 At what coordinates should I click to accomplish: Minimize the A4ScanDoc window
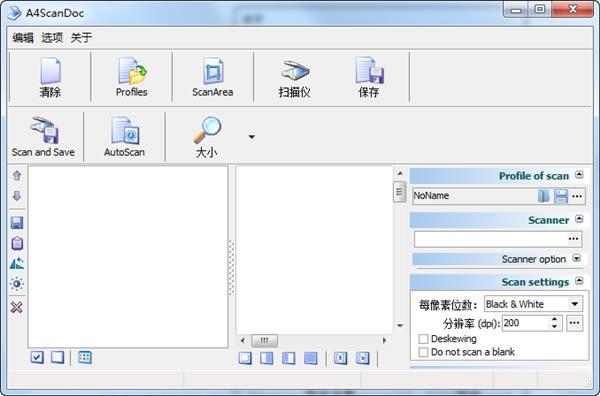tap(516, 10)
